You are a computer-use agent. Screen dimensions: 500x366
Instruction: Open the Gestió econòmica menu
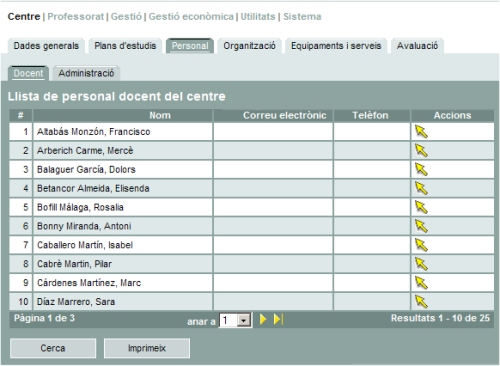[191, 16]
